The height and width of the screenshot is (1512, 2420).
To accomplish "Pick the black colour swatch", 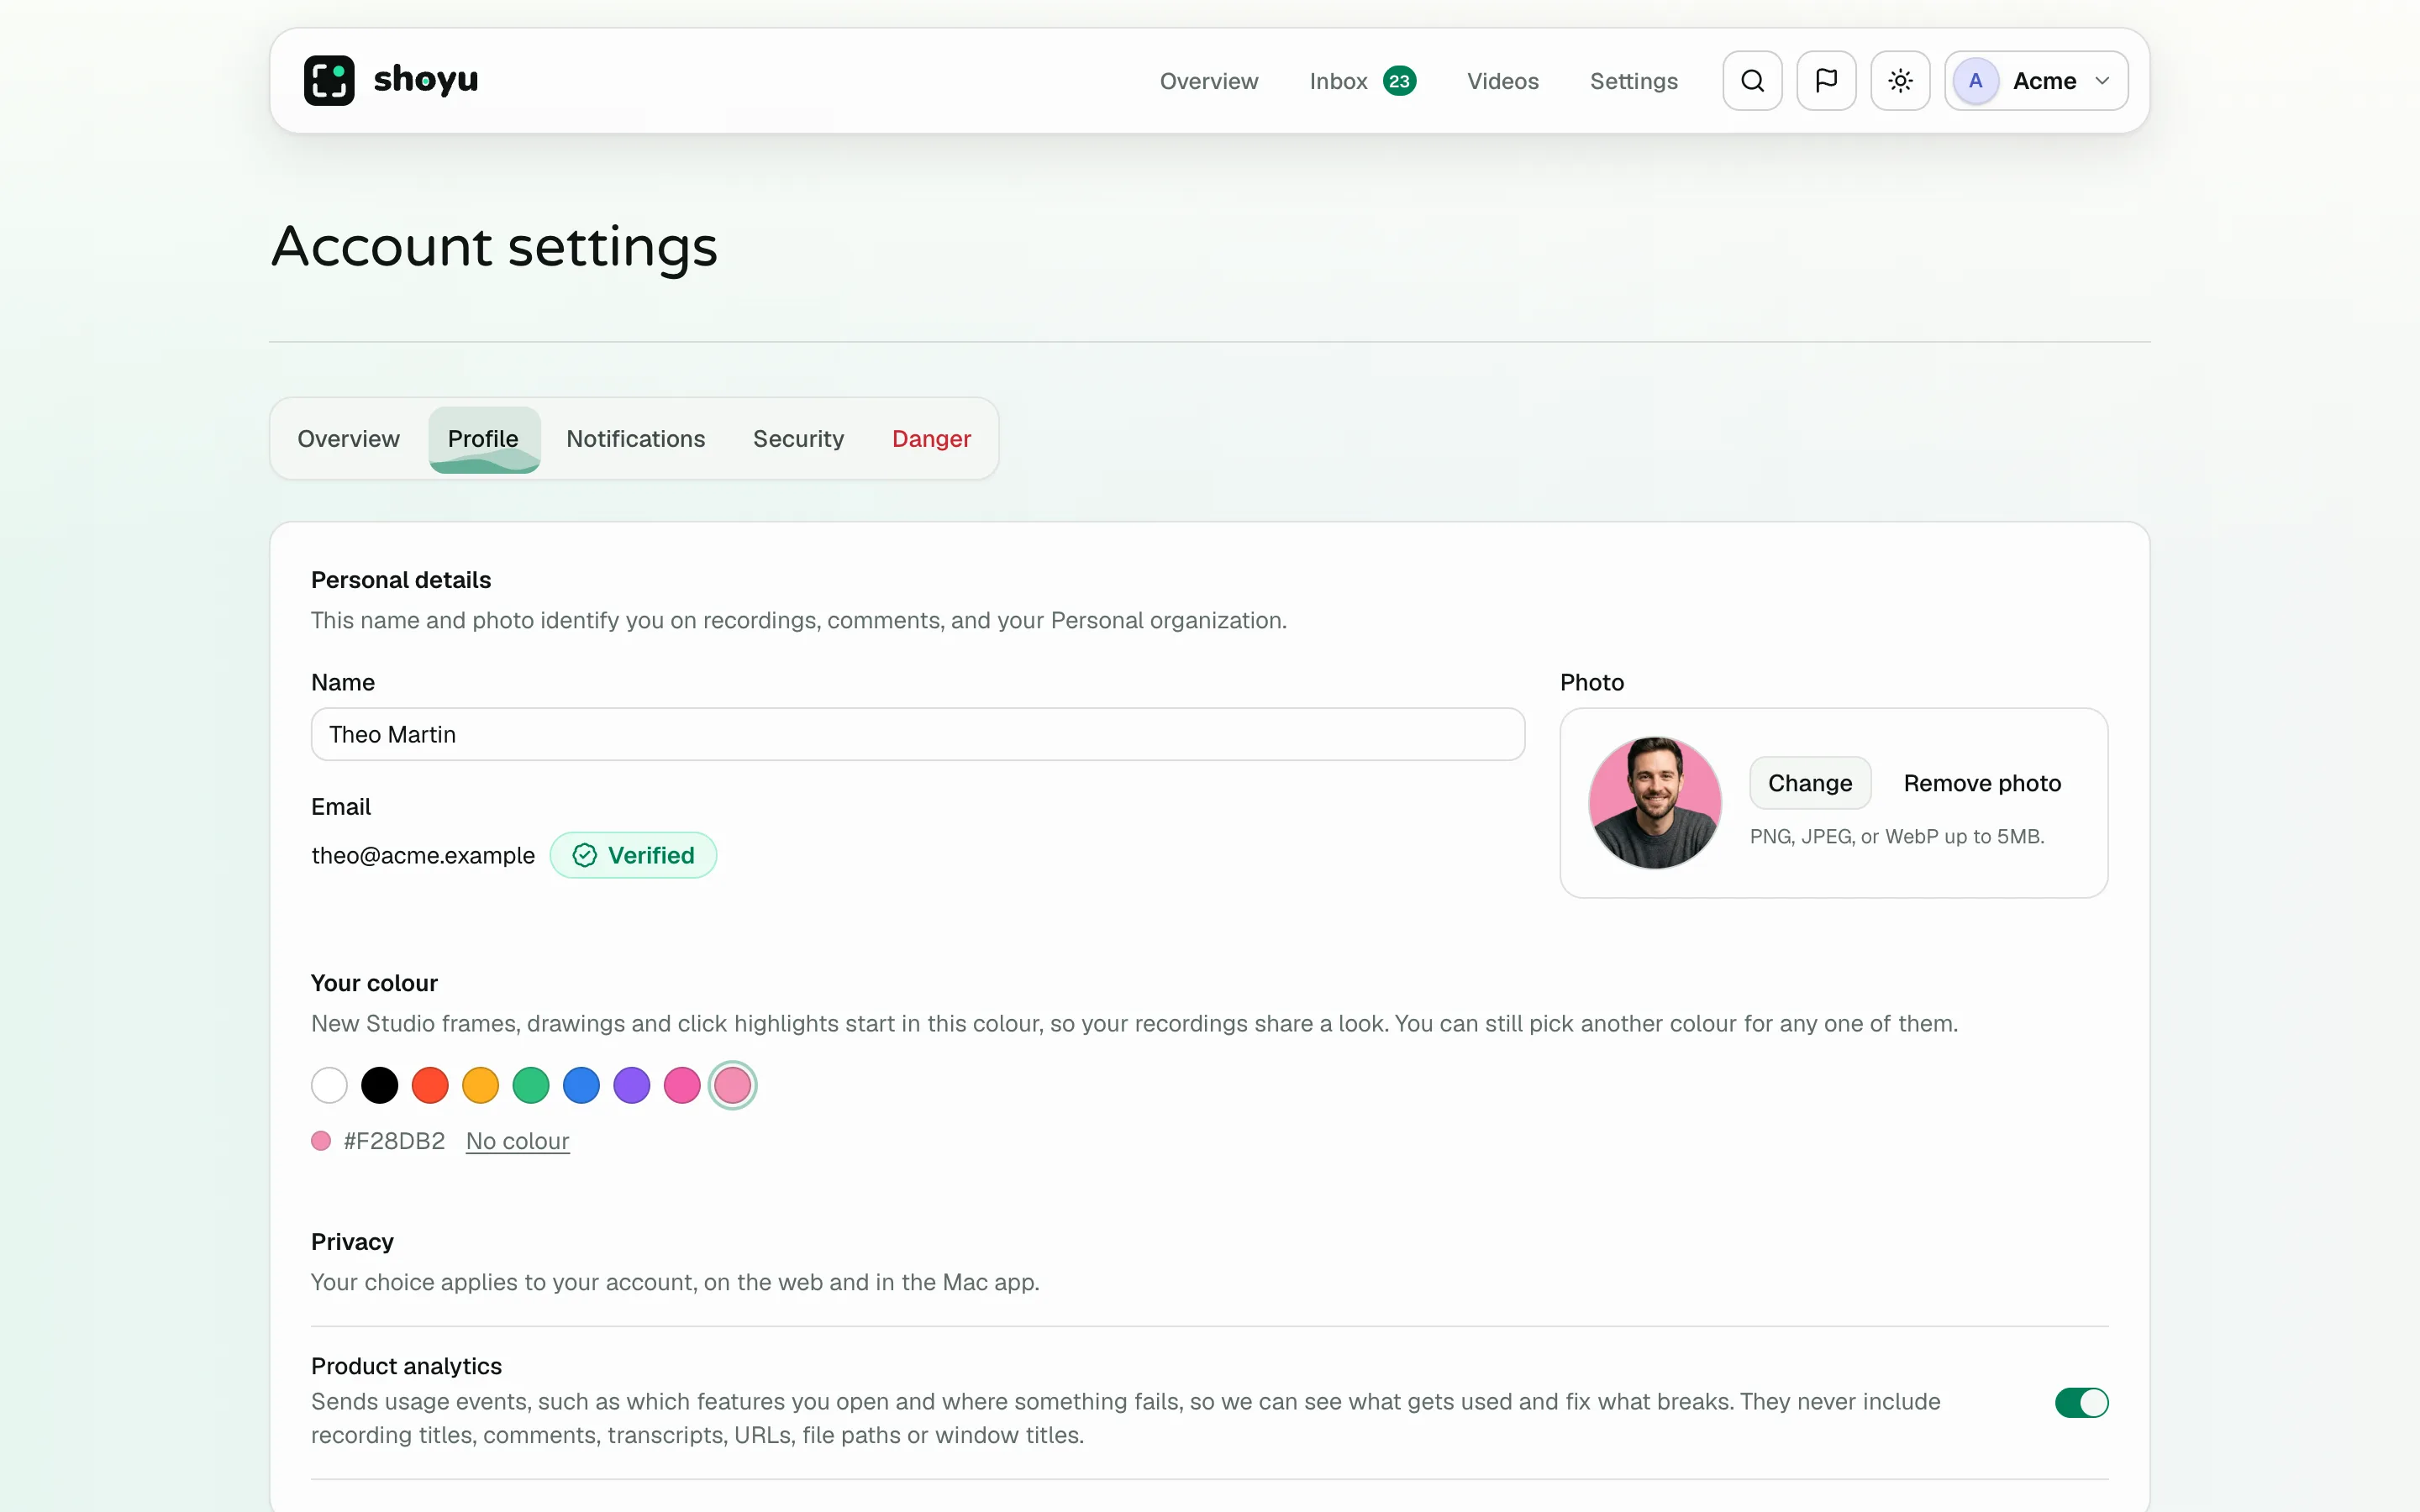I will tap(379, 1085).
